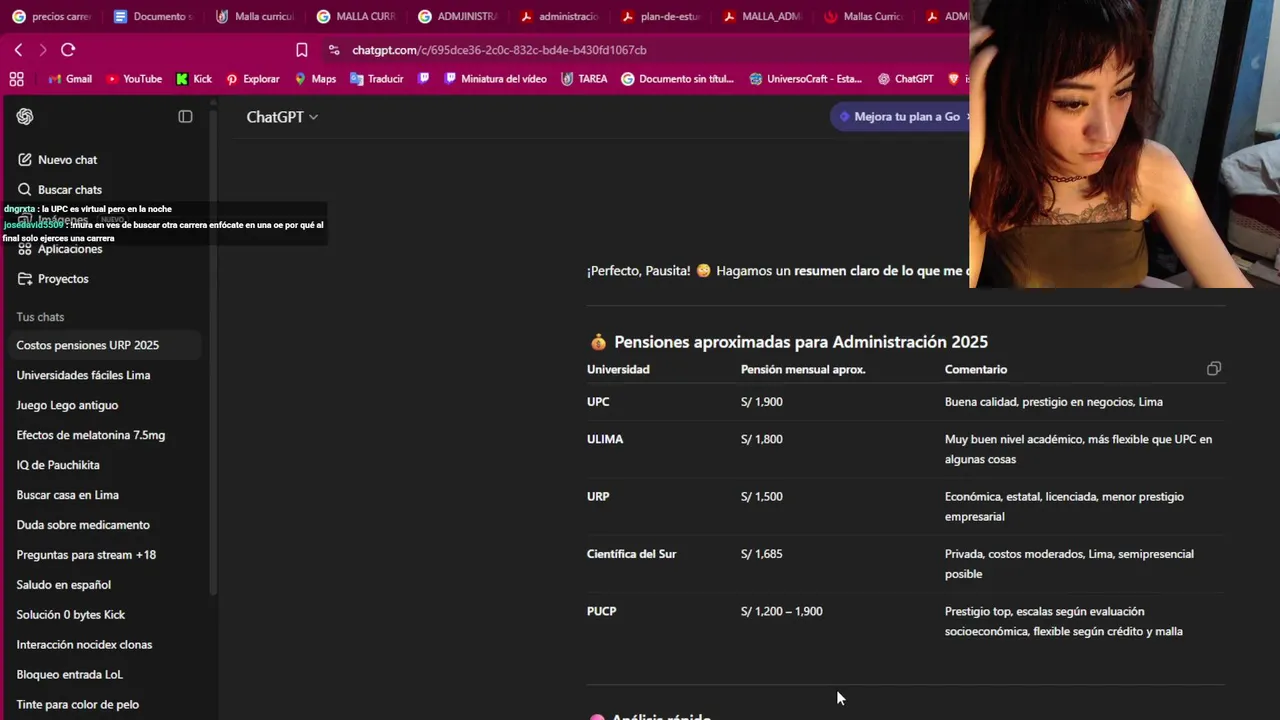
Task: Go forward with the browser forward arrow
Action: tap(42, 50)
